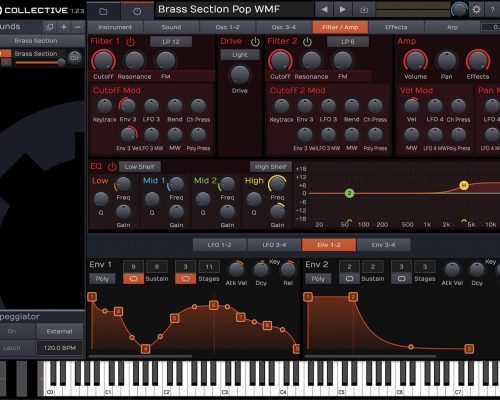Image resolution: width=500 pixels, height=400 pixels.
Task: Click the Filter 1 Resonance knob
Action: 134,61
